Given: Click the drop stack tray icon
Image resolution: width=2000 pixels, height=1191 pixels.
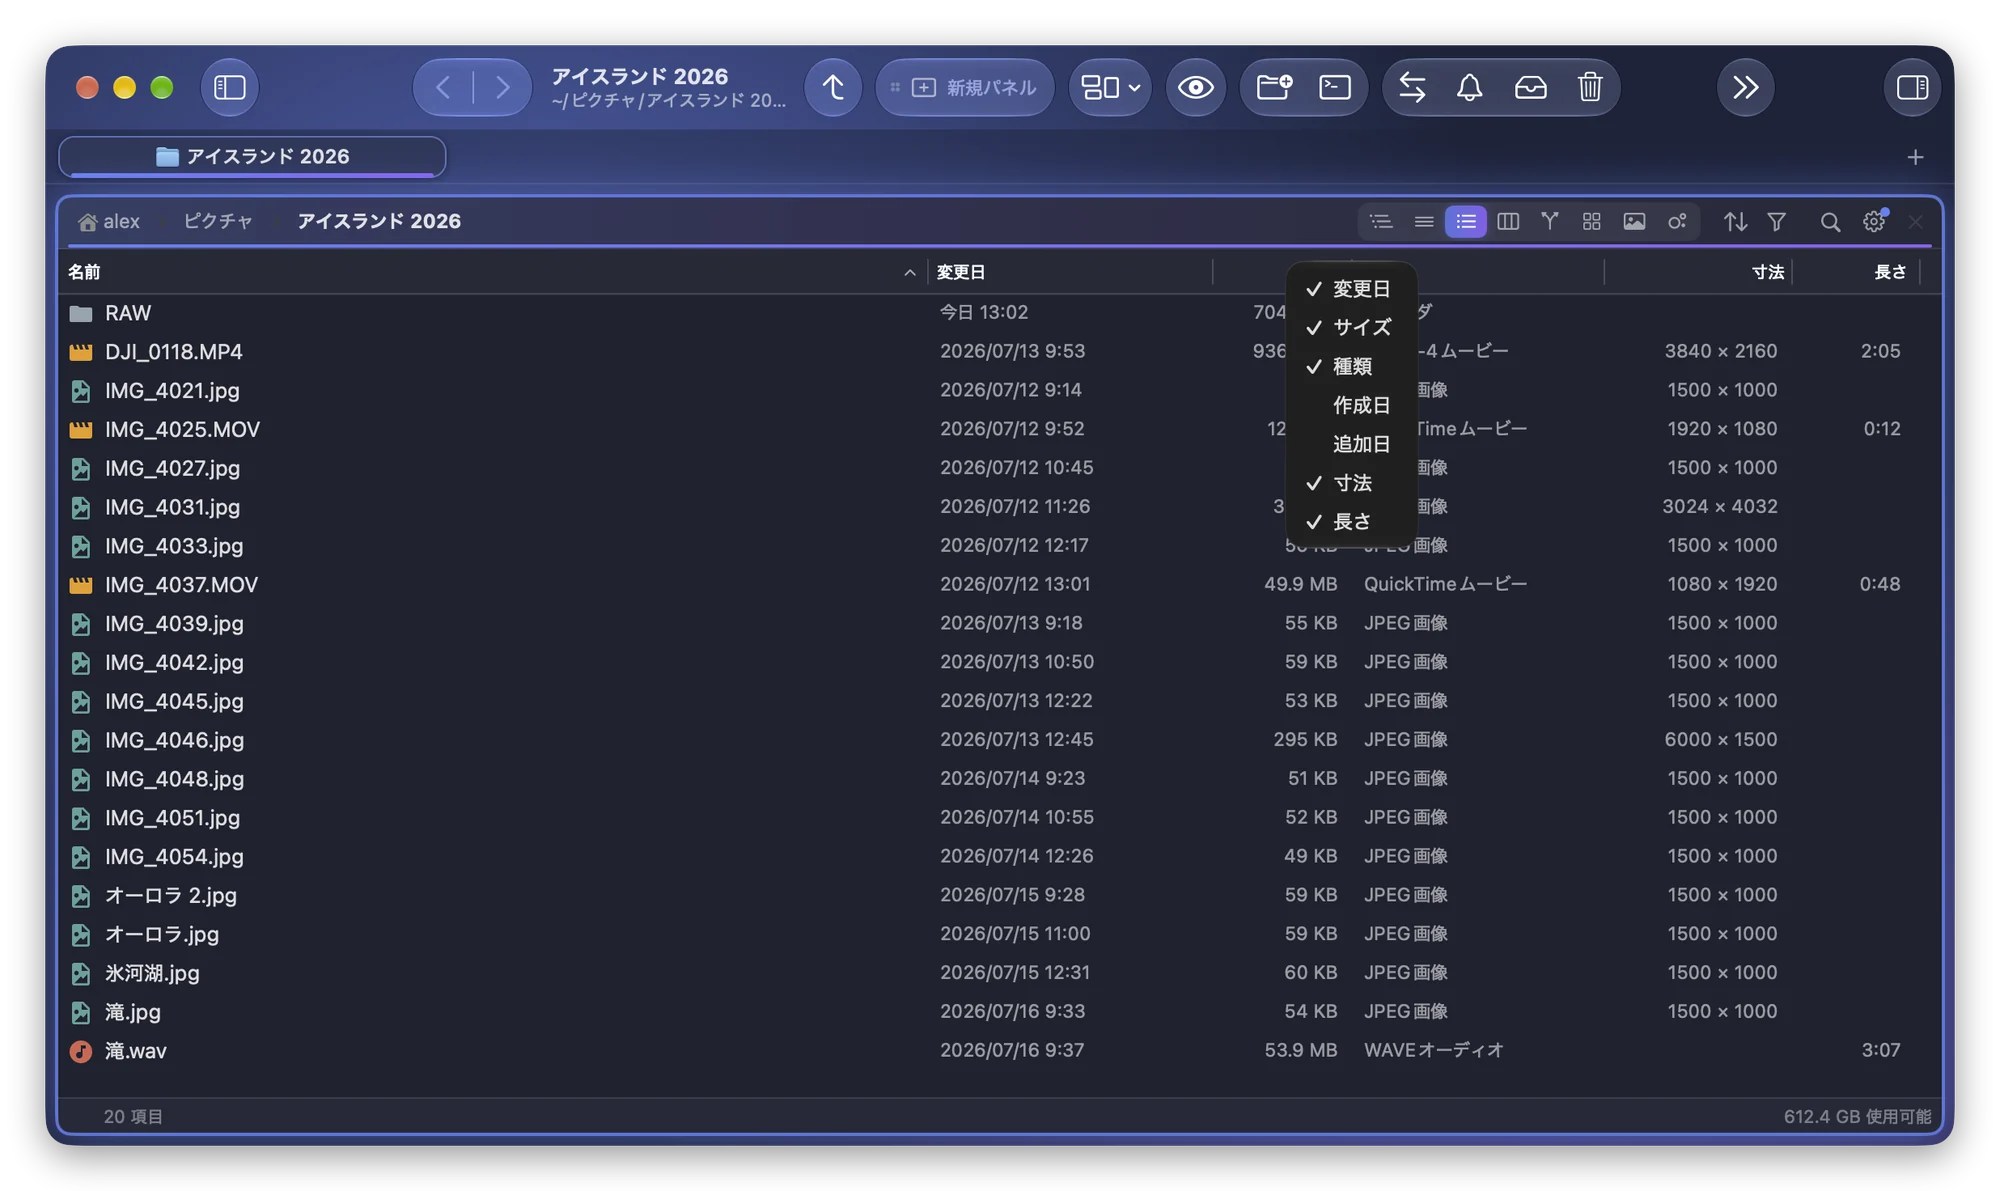Looking at the screenshot, I should click(1530, 88).
